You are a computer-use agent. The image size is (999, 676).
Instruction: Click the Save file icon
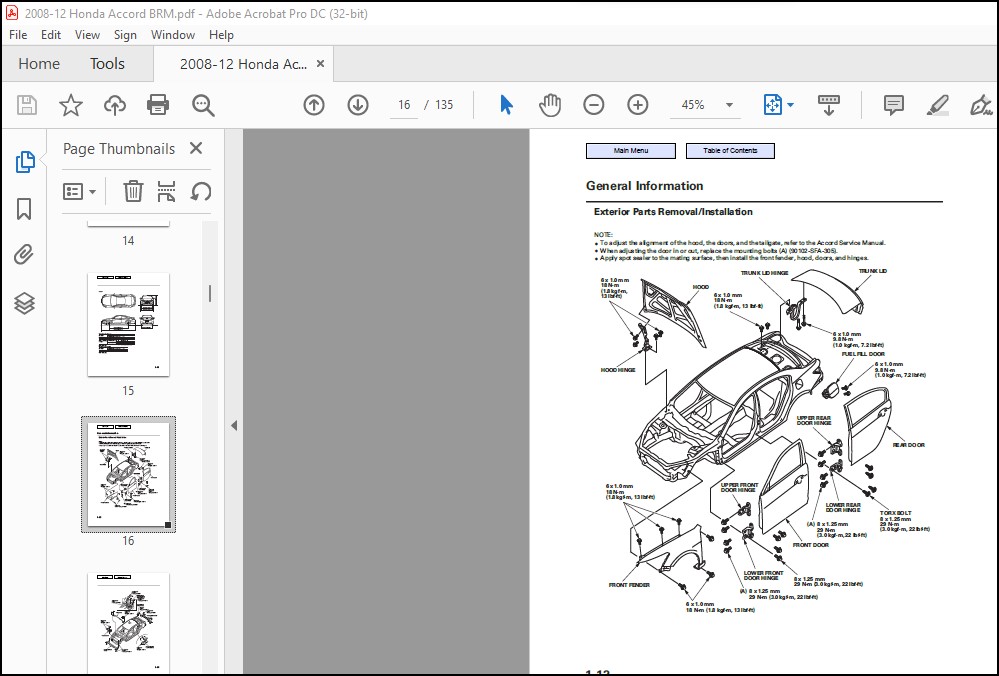click(x=27, y=104)
